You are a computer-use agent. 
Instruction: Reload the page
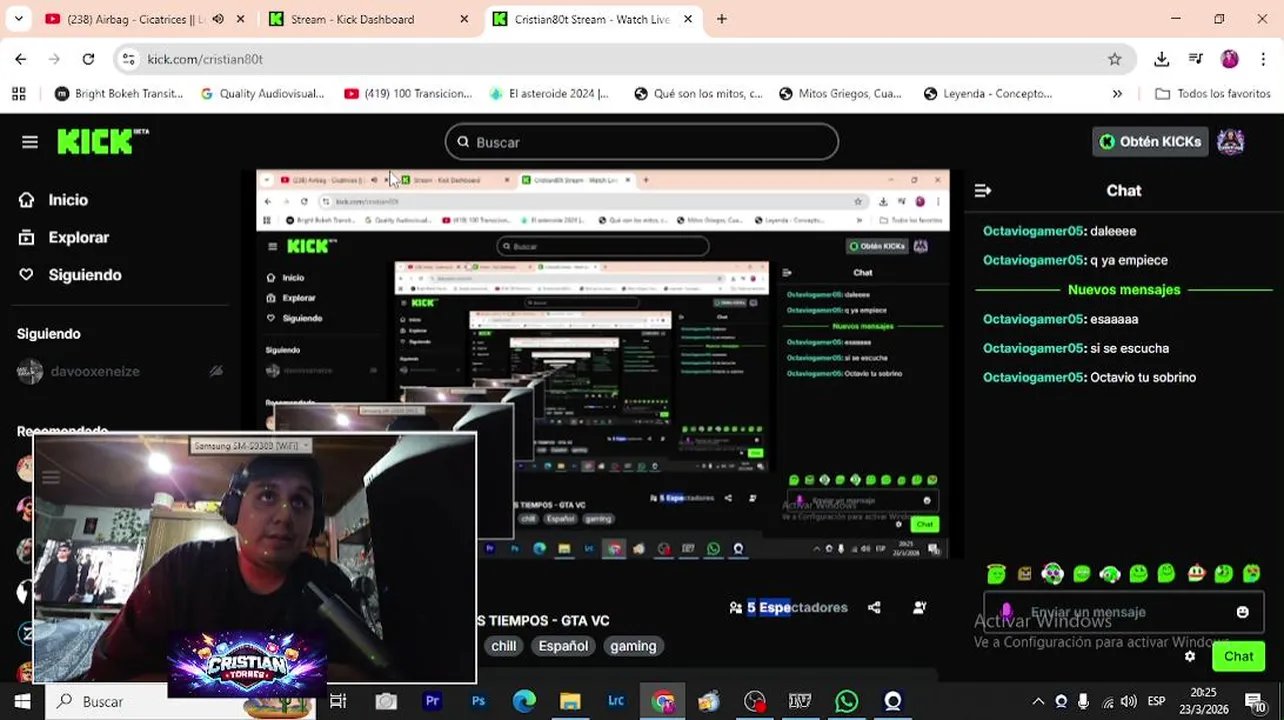[x=88, y=59]
